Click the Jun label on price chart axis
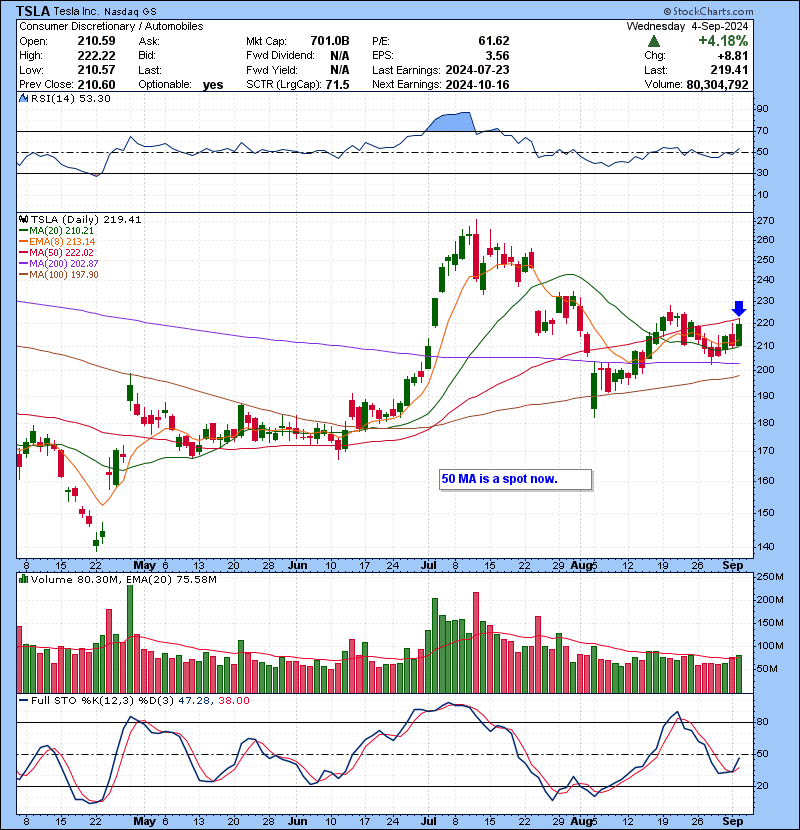 point(297,565)
